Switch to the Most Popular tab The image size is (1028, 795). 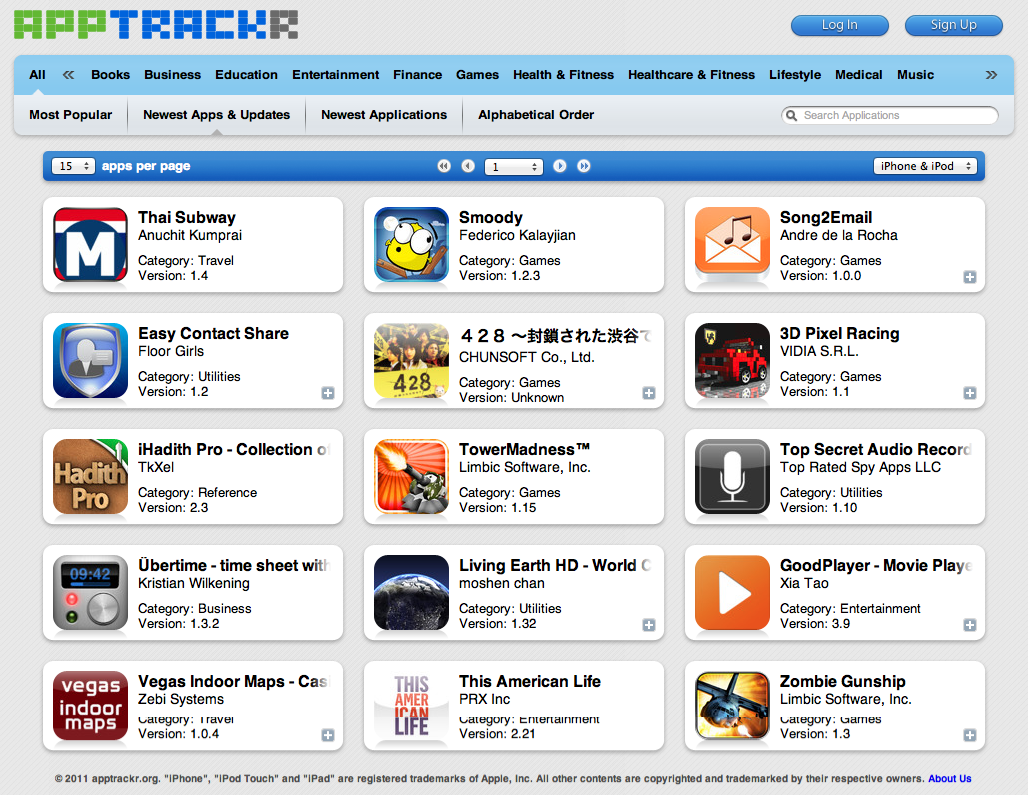click(x=71, y=115)
